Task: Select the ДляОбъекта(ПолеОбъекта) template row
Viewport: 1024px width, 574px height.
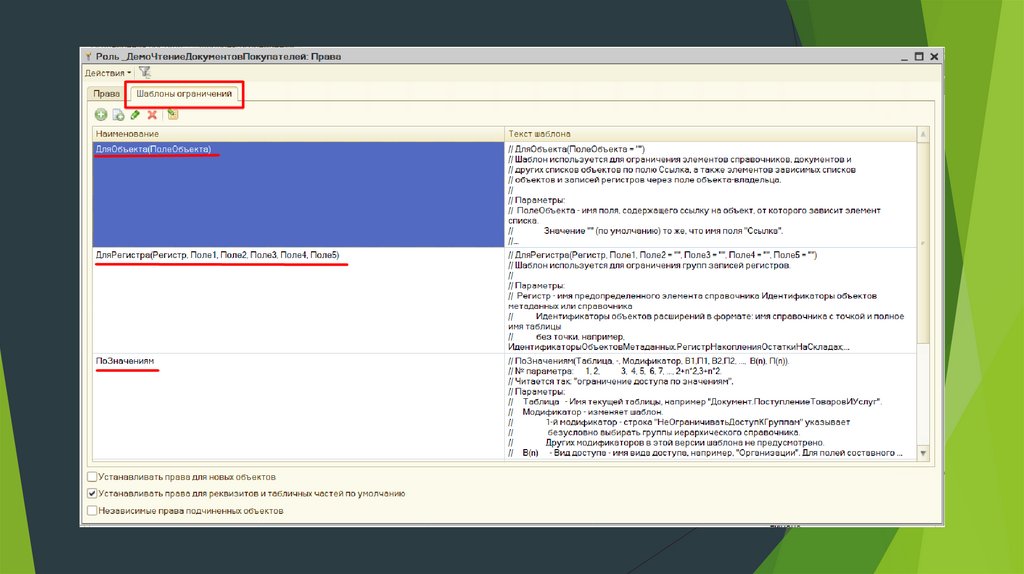Action: click(298, 195)
